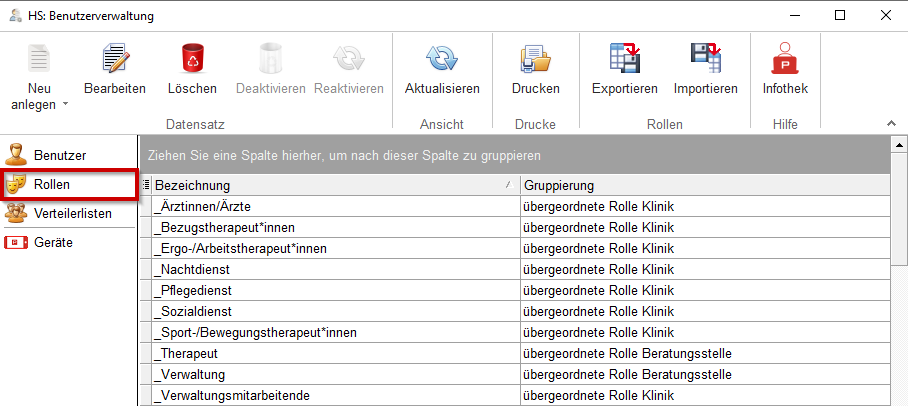The width and height of the screenshot is (908, 406).
Task: Expand the Neu anlegen dropdown arrow
Action: click(x=65, y=104)
